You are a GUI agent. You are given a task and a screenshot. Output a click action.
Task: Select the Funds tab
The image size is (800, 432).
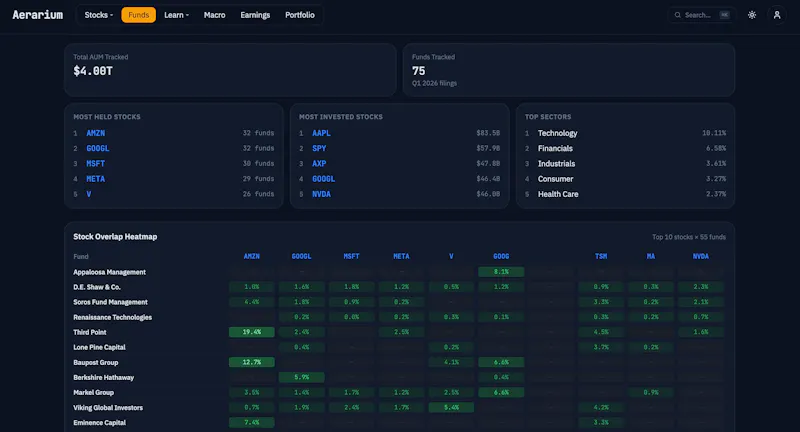click(x=138, y=15)
